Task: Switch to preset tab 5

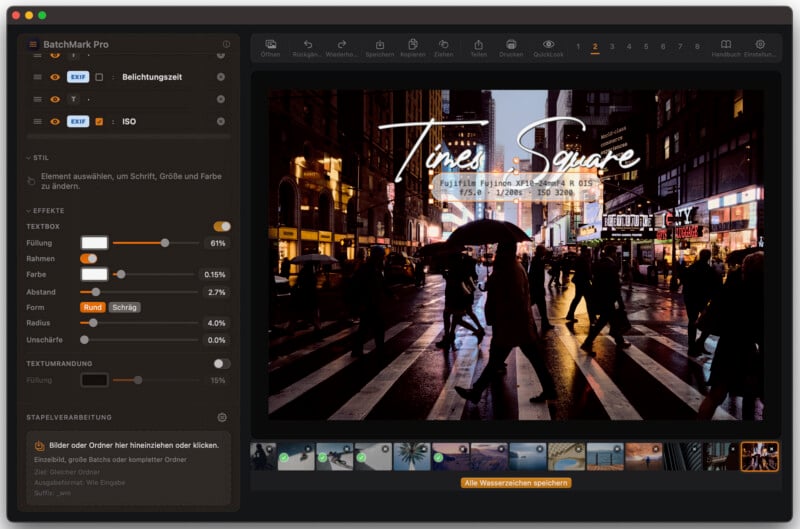Action: click(x=646, y=46)
